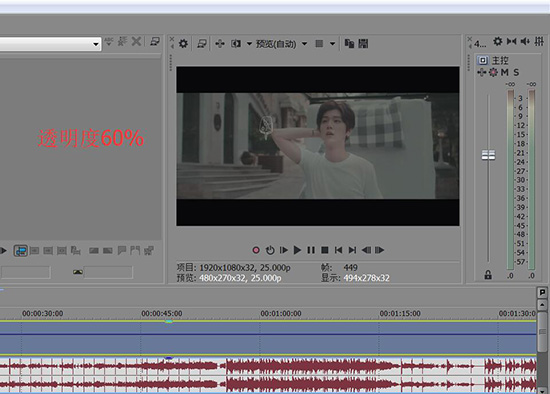Click the record button in preview transport
The image size is (550, 394).
[x=256, y=250]
